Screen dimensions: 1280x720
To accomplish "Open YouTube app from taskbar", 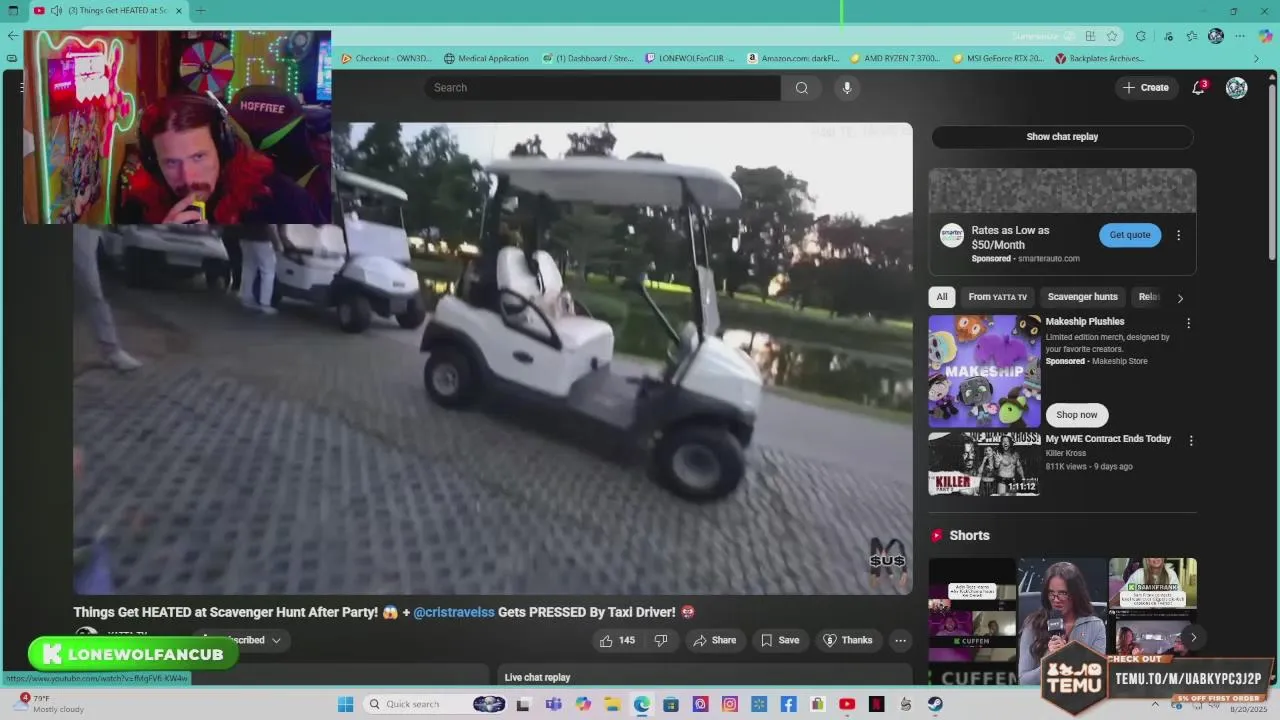I will tap(847, 704).
